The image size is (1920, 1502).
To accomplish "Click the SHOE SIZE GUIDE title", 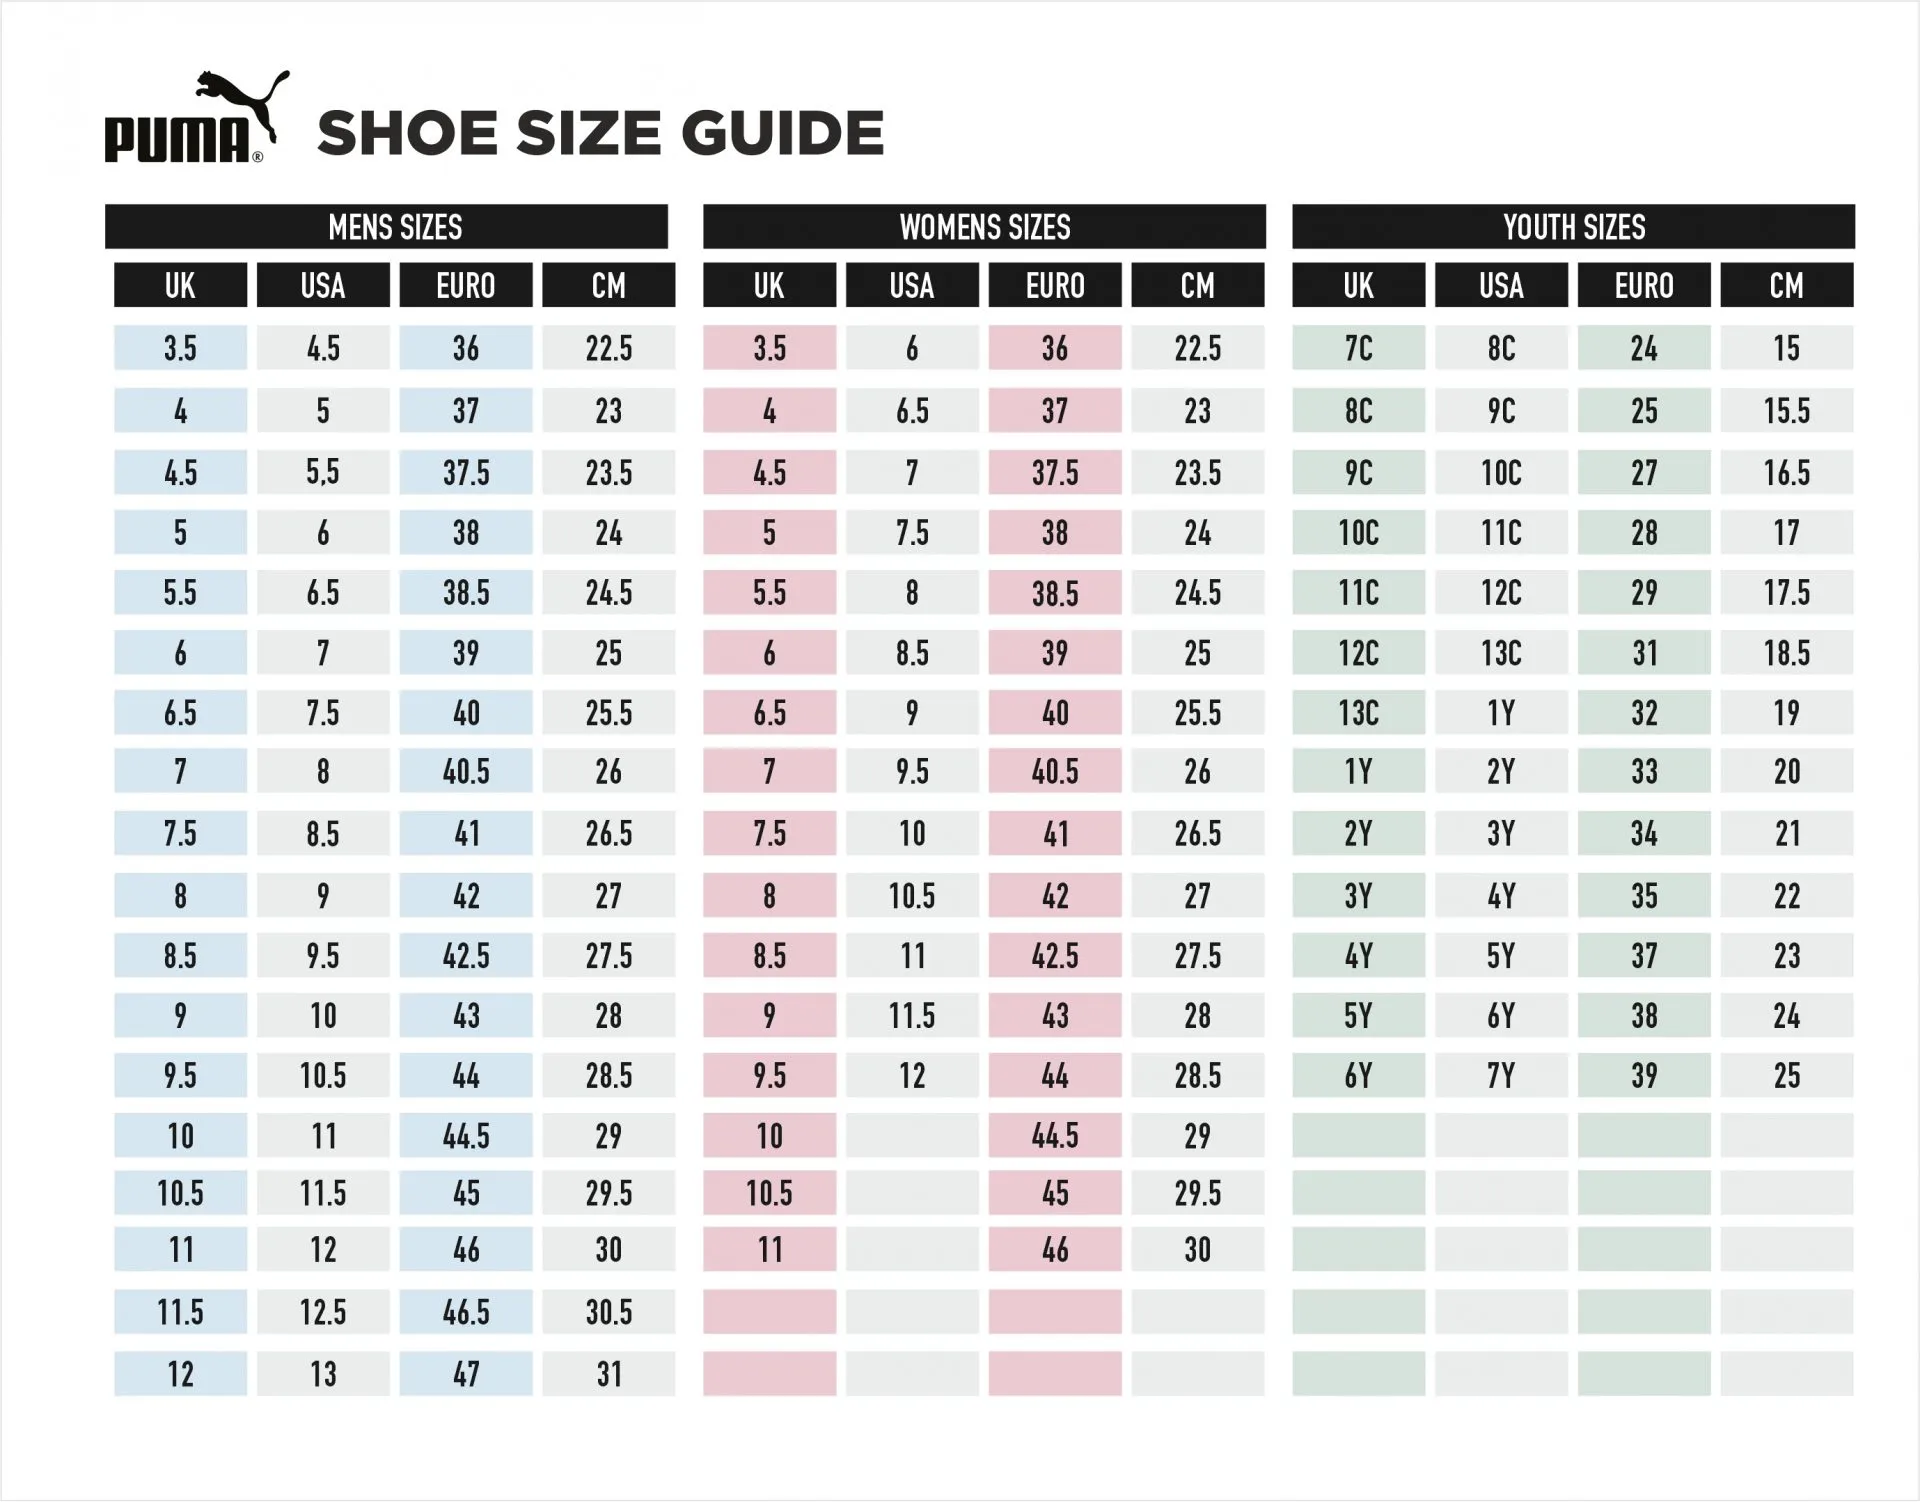I will pos(600,133).
